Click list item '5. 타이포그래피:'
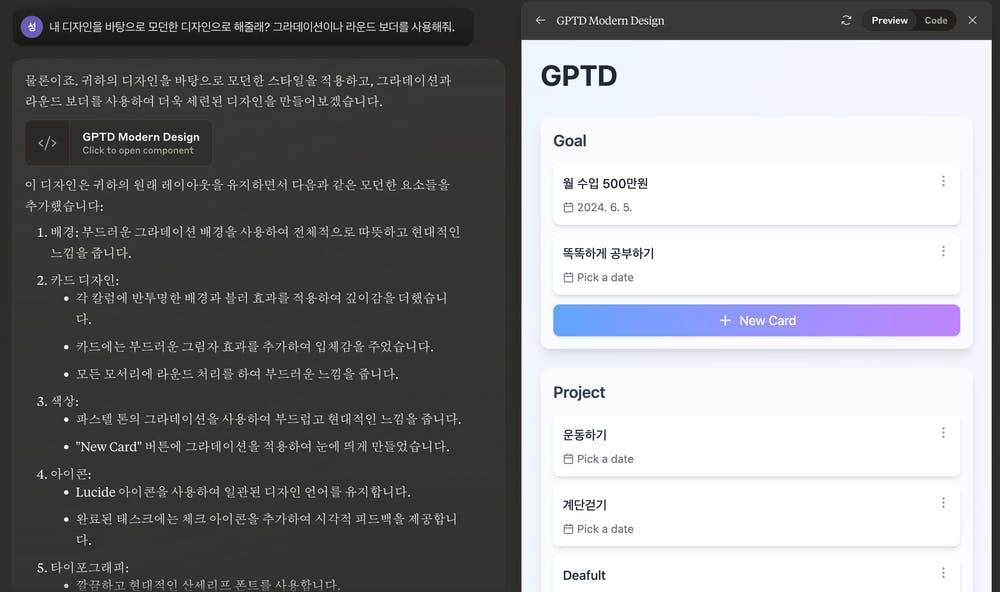The image size is (1000, 592). [83, 567]
